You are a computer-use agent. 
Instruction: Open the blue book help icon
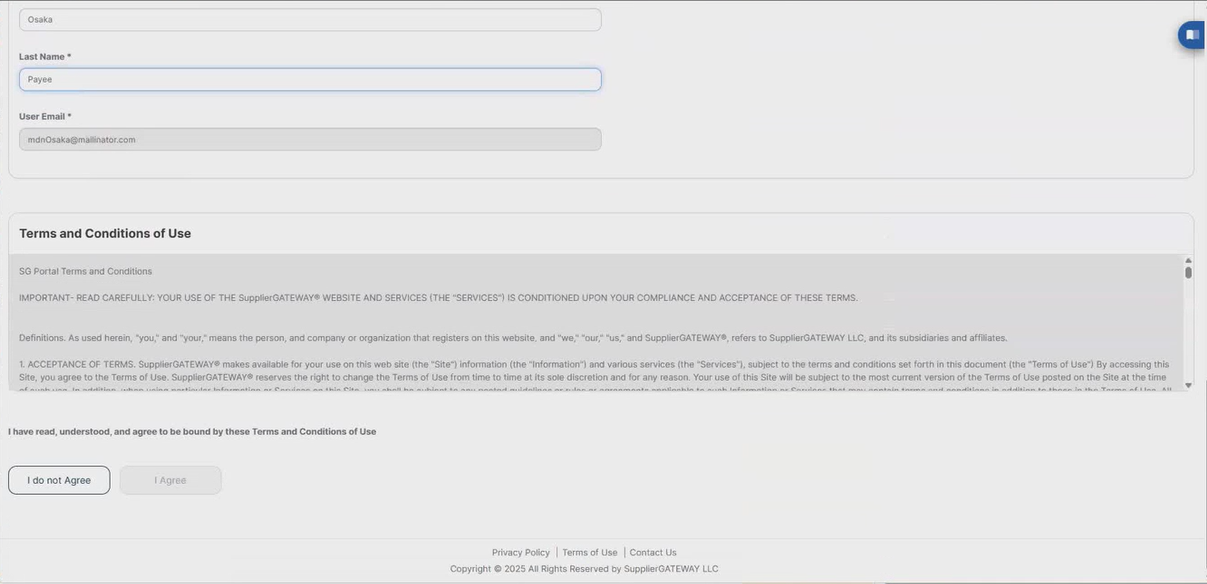(1191, 35)
